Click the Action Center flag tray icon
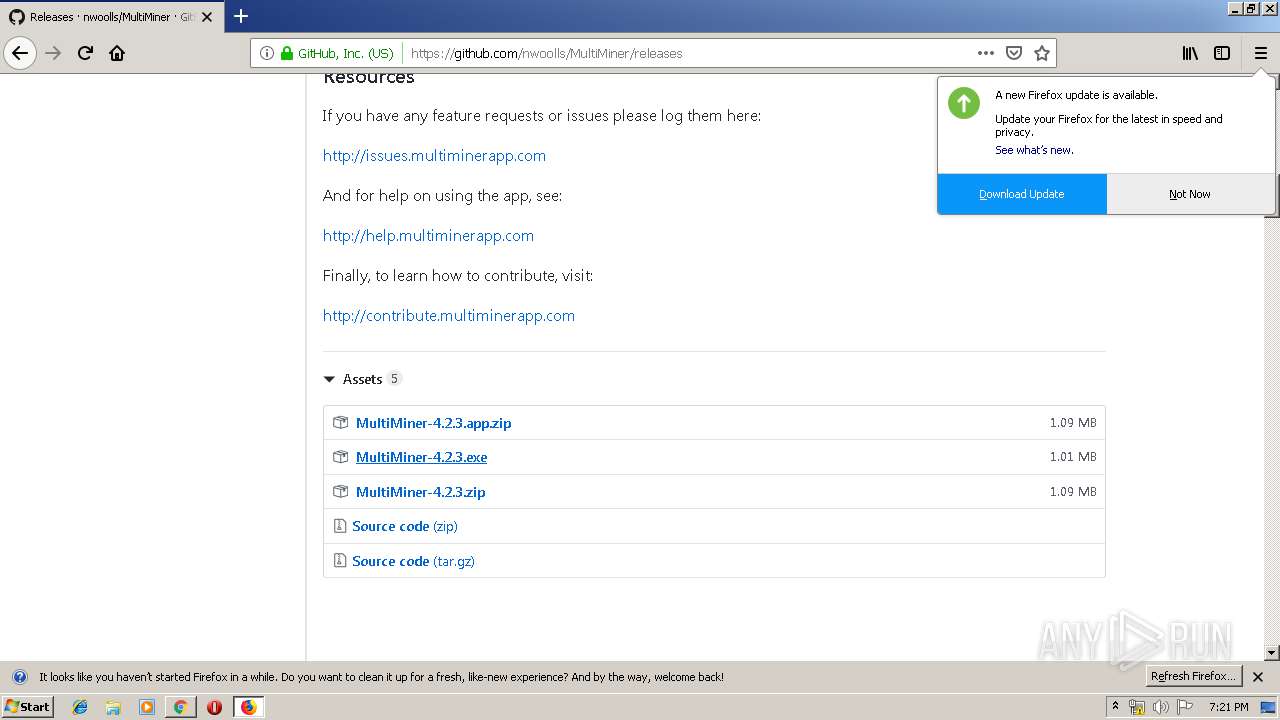The width and height of the screenshot is (1280, 720). [x=1184, y=707]
